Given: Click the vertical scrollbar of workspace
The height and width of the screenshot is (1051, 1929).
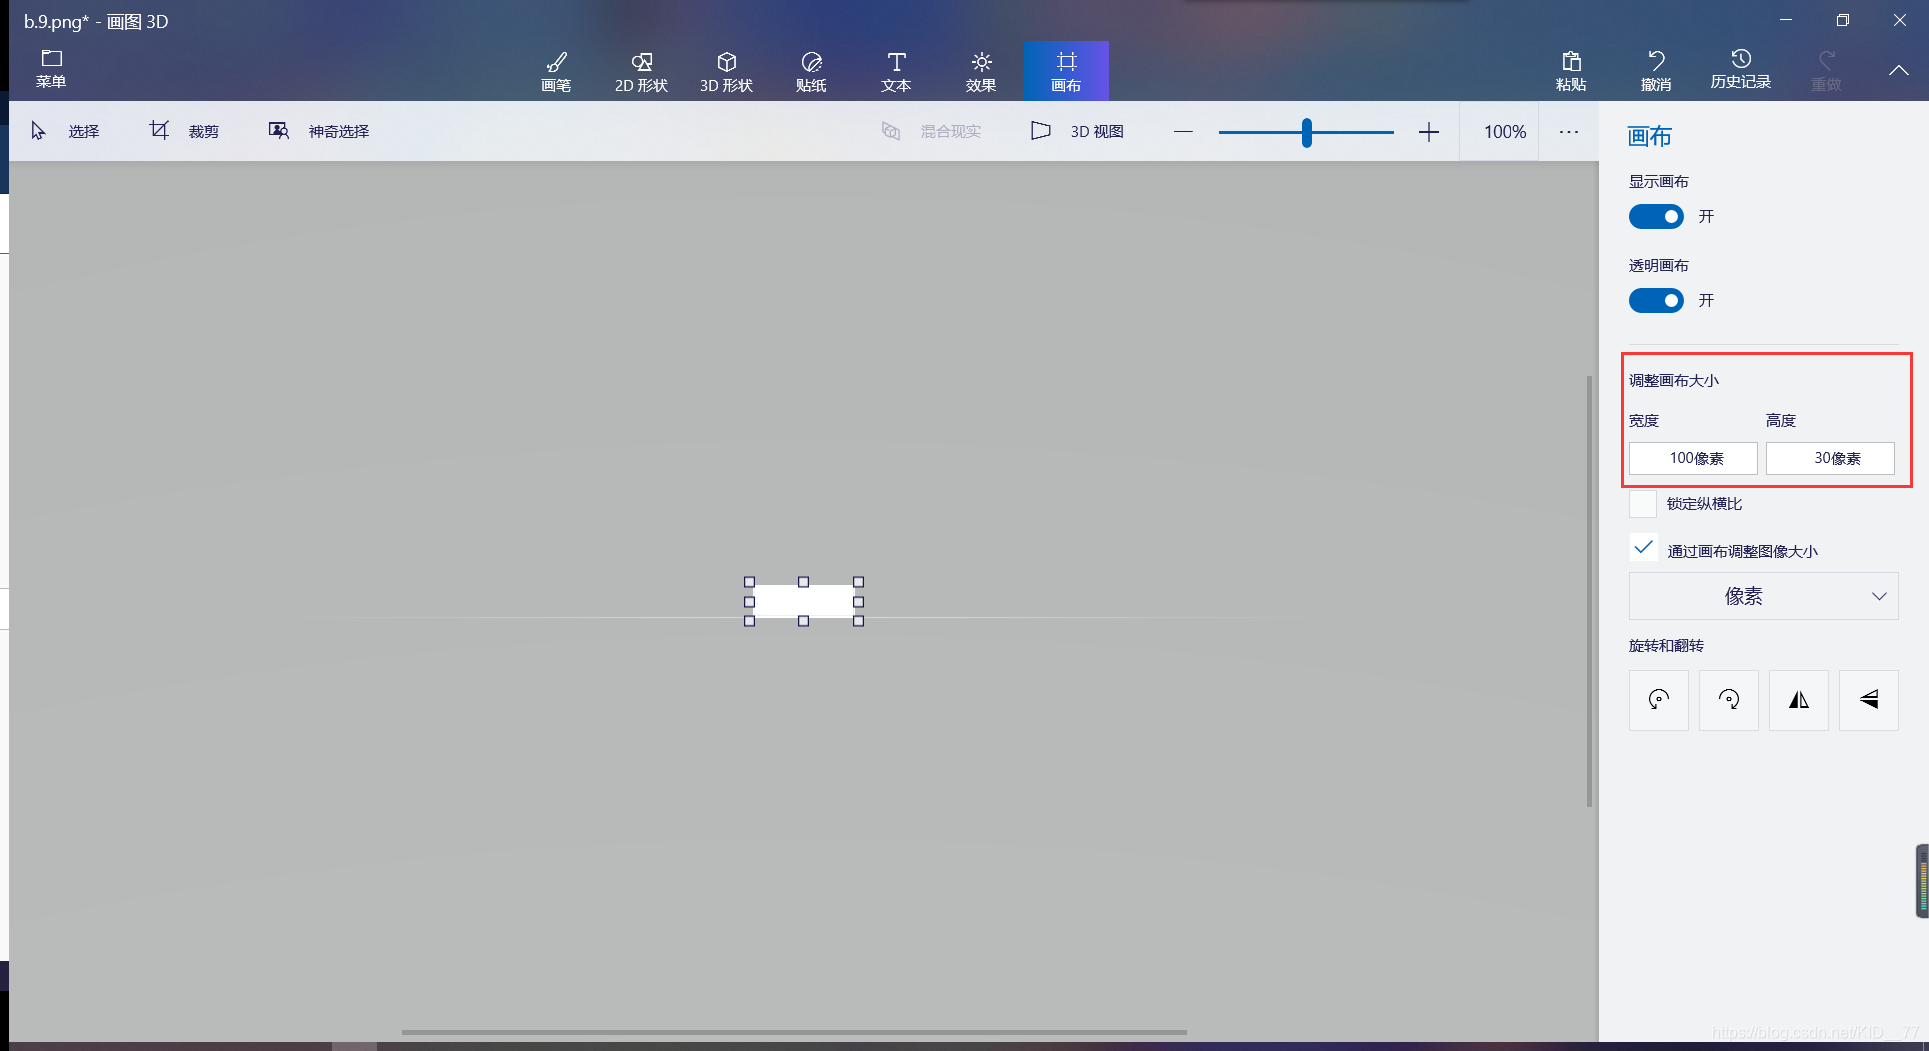Looking at the screenshot, I should (1589, 591).
